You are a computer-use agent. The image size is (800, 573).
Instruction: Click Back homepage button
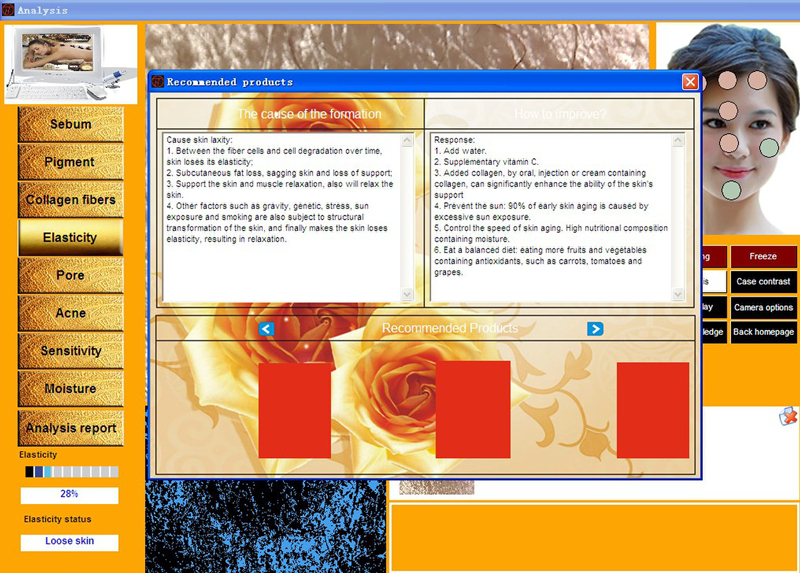[x=764, y=332]
